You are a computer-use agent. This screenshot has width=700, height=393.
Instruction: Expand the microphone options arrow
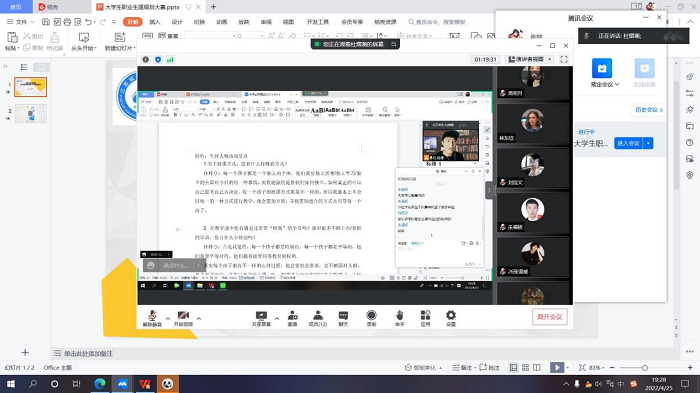coord(168,318)
